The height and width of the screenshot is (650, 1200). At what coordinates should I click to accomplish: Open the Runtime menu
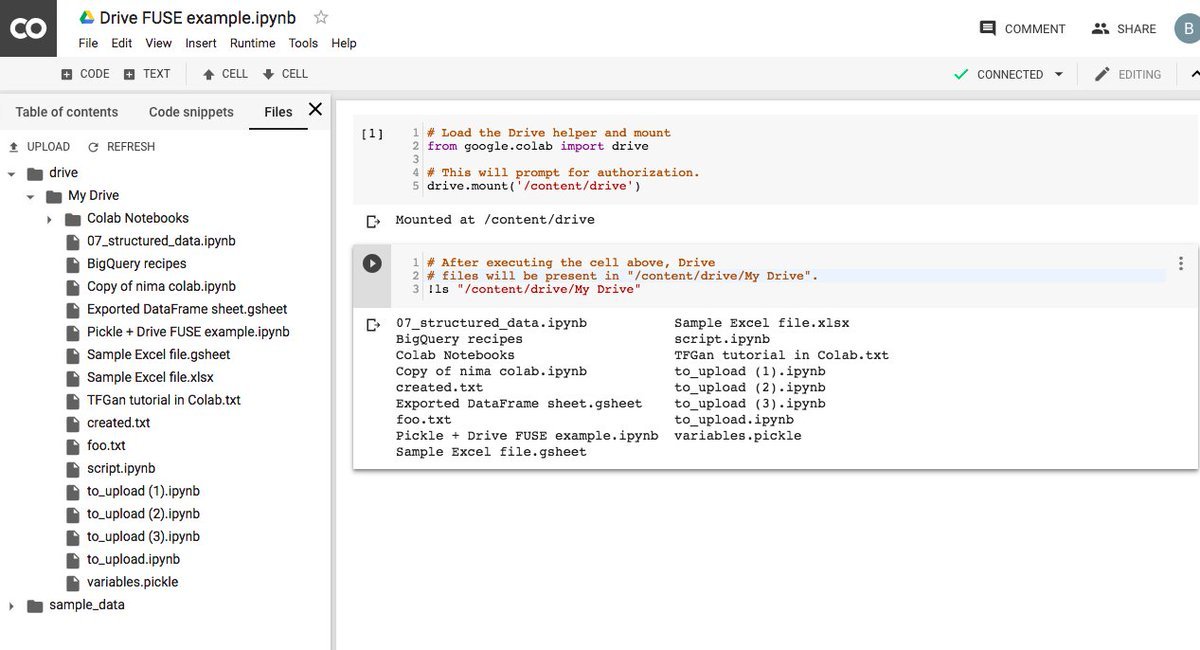[x=253, y=43]
